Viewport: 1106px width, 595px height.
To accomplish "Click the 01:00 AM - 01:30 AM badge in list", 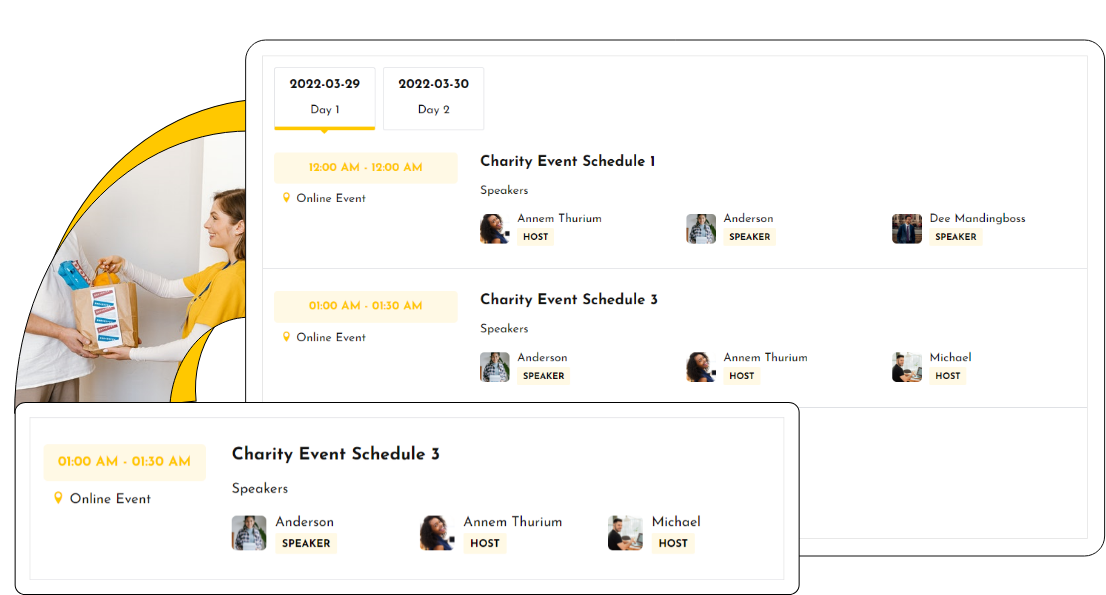I will pos(365,306).
